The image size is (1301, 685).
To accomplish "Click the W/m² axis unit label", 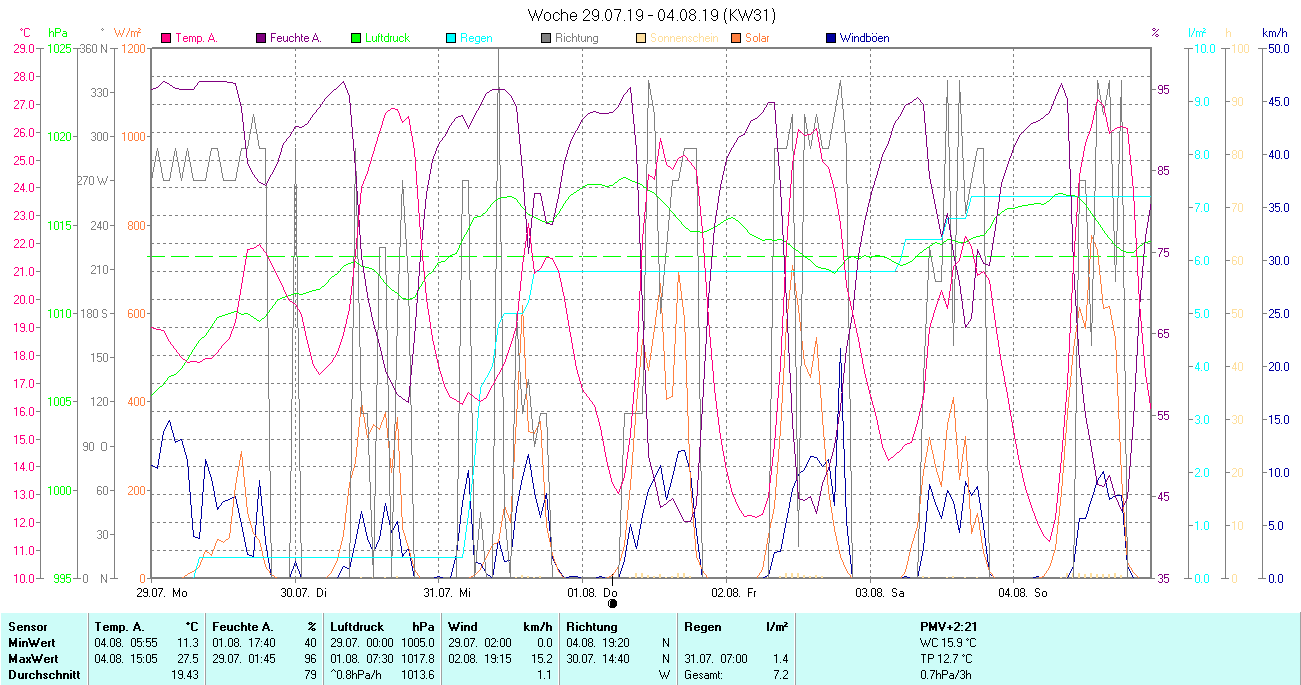I will [x=128, y=33].
